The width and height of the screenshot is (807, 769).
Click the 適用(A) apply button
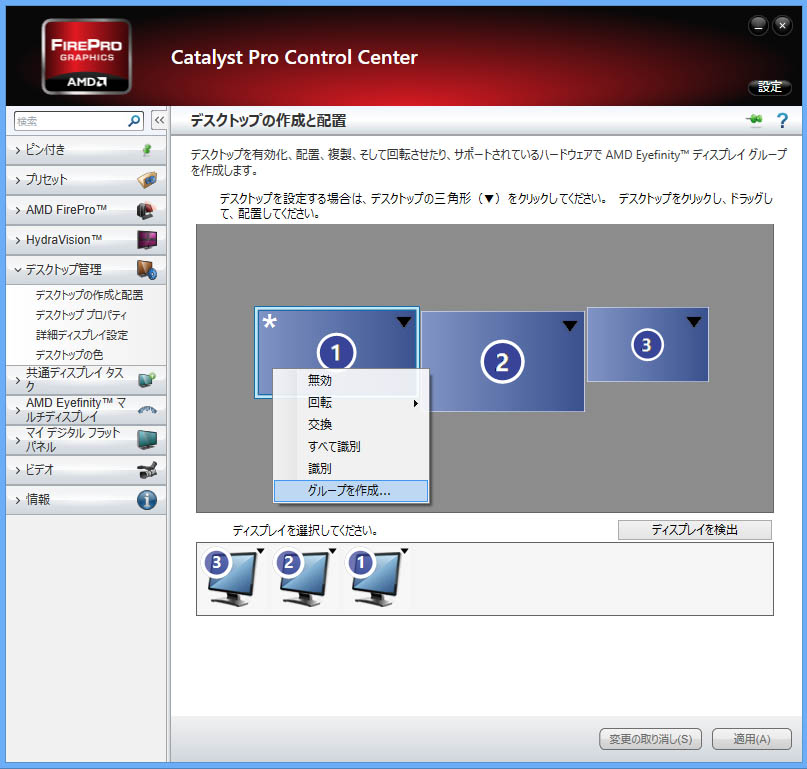click(x=751, y=739)
